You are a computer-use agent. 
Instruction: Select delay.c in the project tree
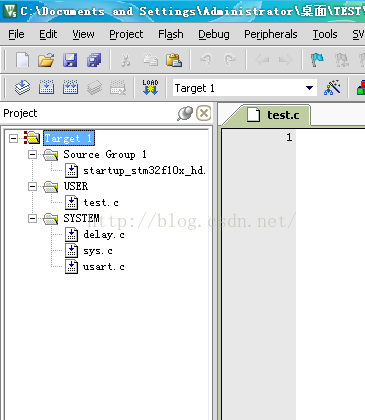tap(104, 235)
